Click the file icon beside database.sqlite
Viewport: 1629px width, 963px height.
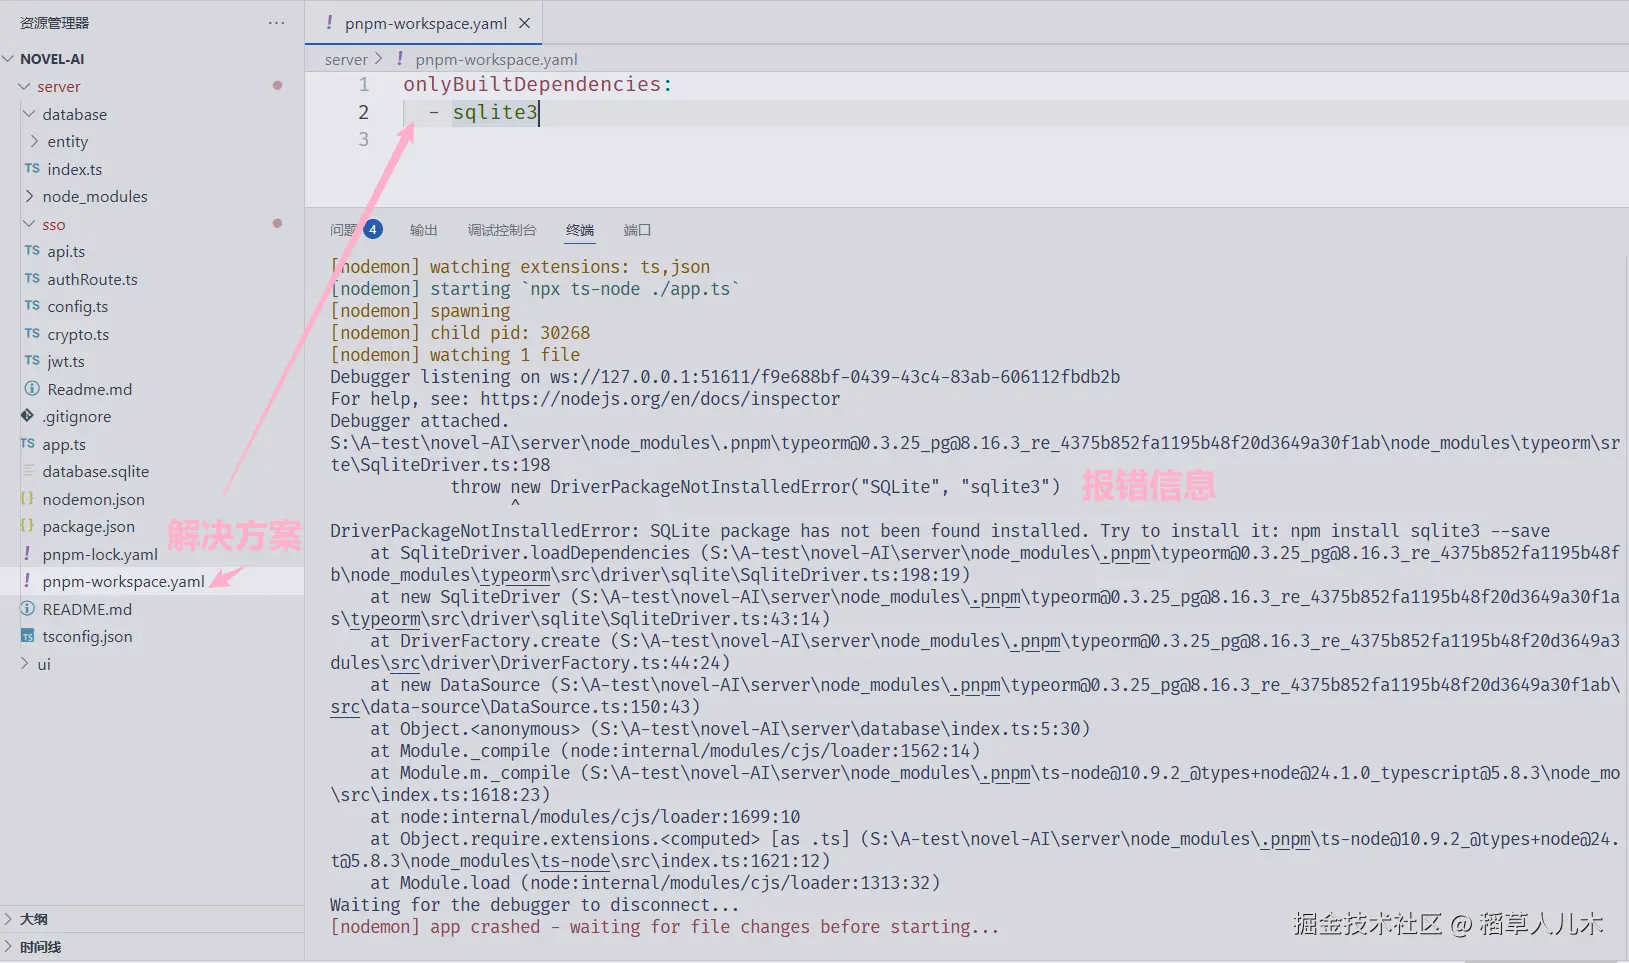pyautogui.click(x=28, y=471)
